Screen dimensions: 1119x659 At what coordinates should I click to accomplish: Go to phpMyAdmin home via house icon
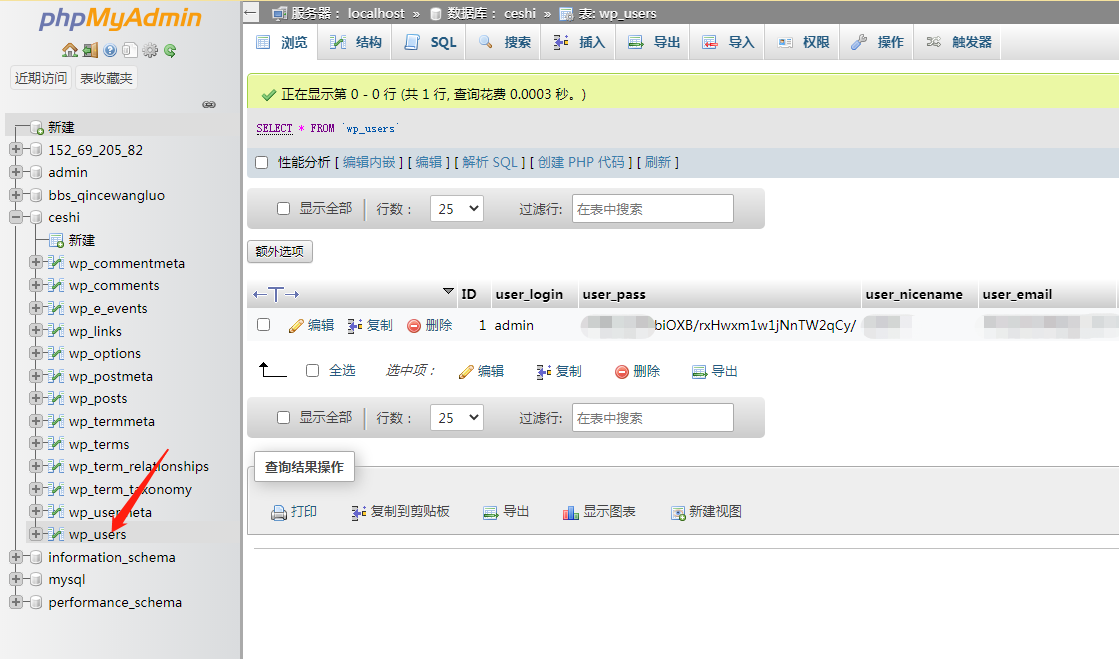[70, 50]
